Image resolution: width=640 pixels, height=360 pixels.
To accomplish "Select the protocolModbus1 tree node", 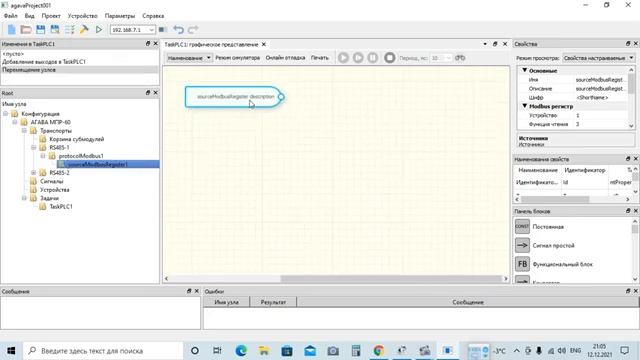I will tap(81, 156).
